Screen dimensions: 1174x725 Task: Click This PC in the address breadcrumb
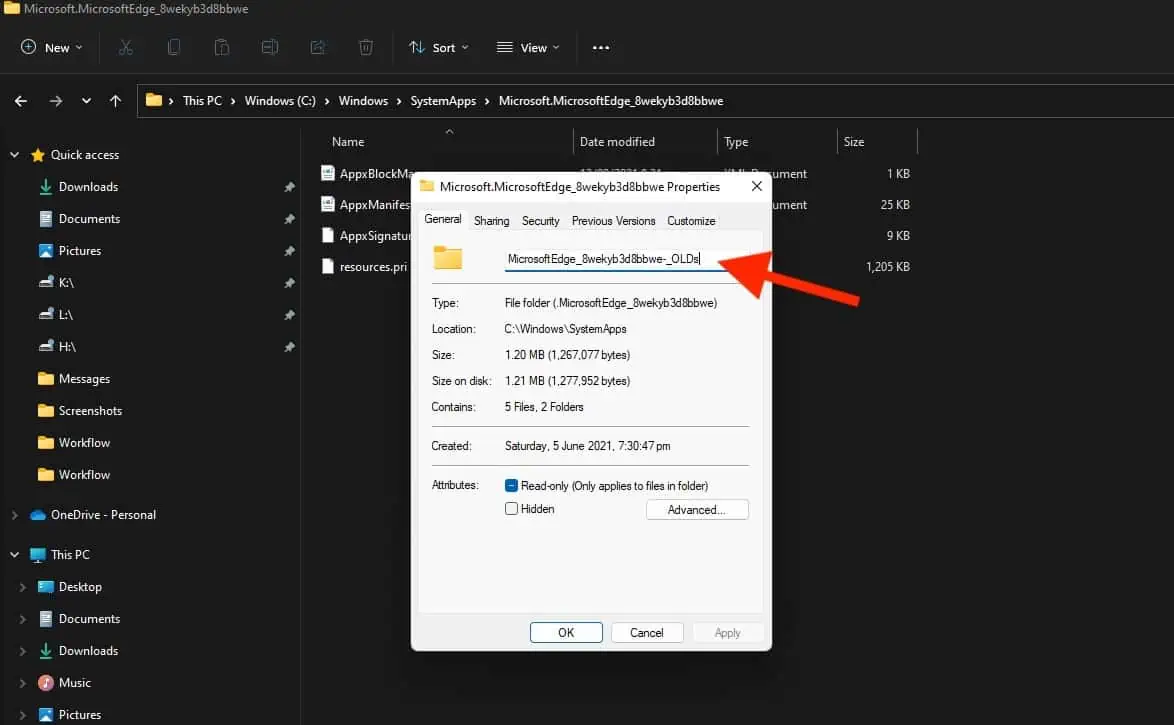[202, 100]
